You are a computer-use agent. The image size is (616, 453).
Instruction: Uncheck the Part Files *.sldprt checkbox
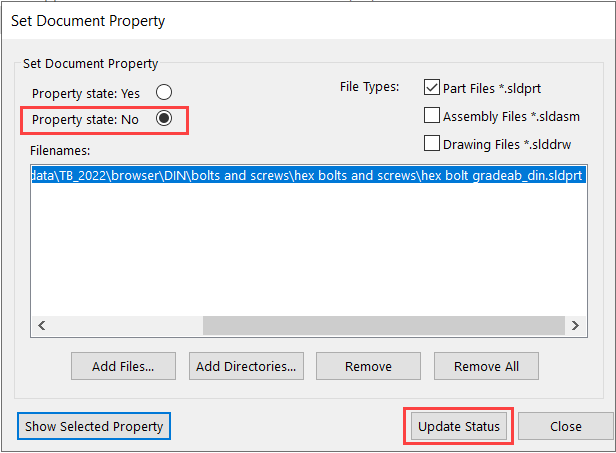(433, 87)
